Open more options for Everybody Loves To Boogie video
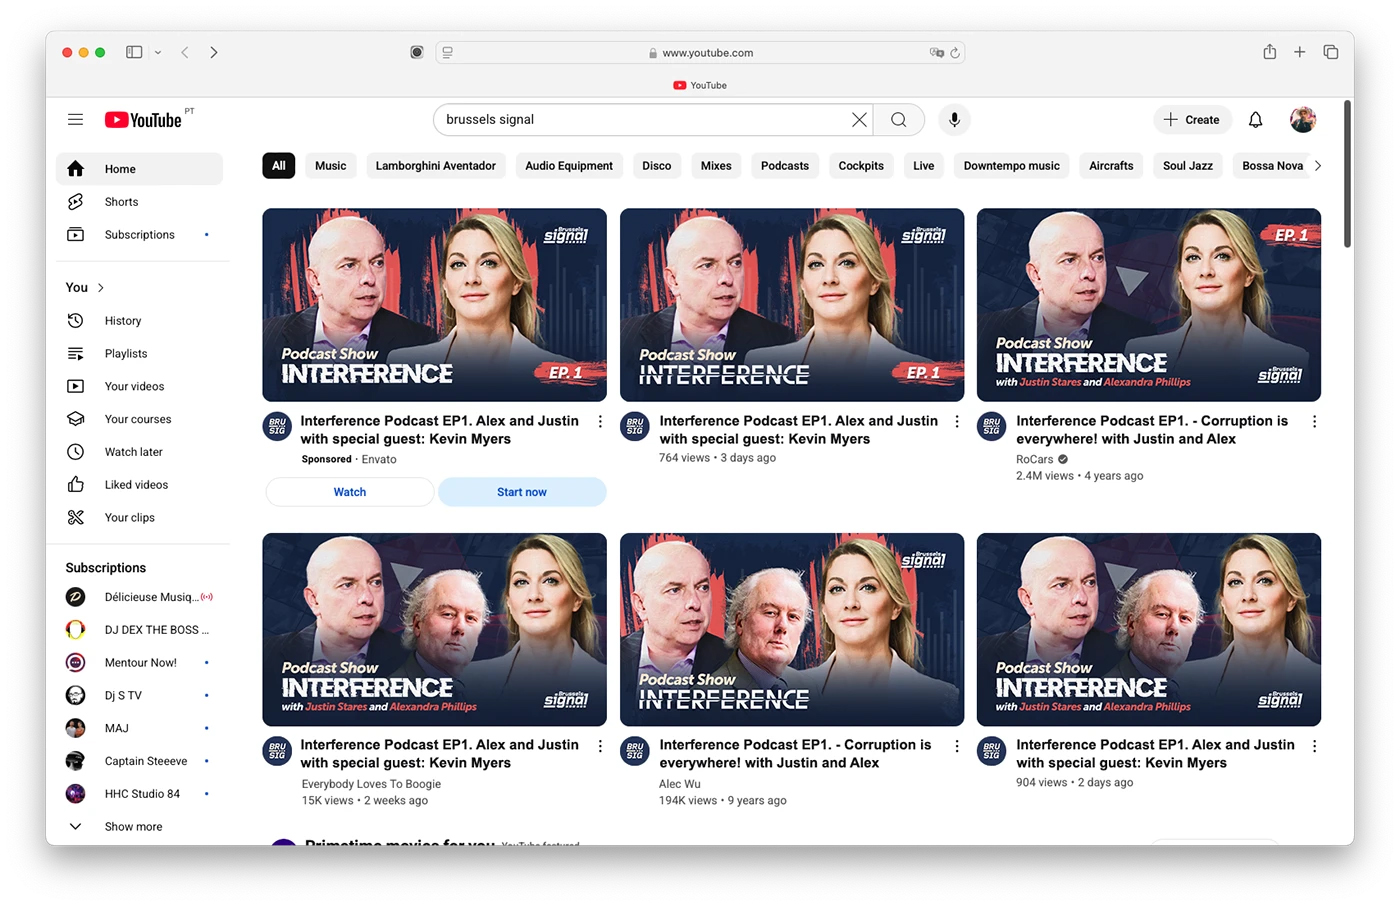This screenshot has height=906, width=1400. [600, 746]
